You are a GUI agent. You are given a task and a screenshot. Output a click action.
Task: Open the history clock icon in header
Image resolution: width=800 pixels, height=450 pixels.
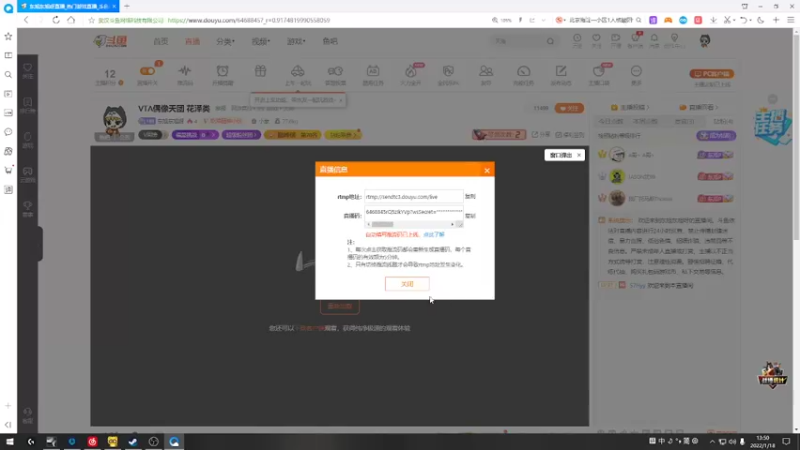[x=577, y=38]
